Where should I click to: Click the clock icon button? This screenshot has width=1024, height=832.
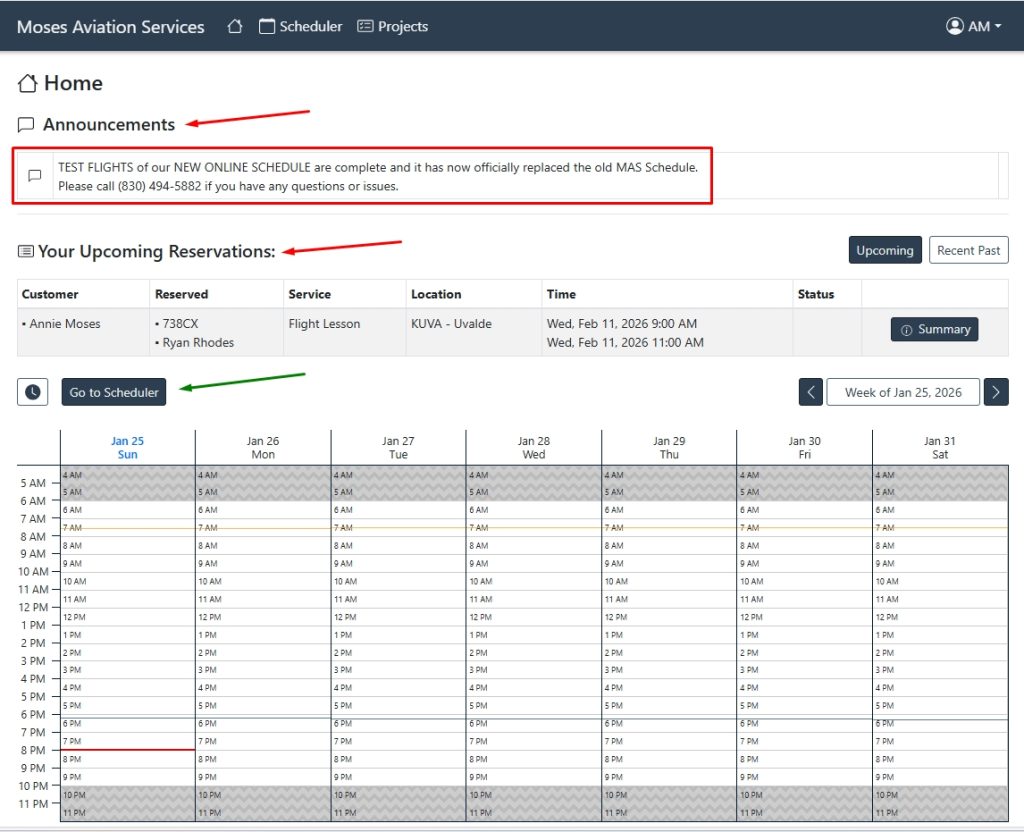[33, 392]
